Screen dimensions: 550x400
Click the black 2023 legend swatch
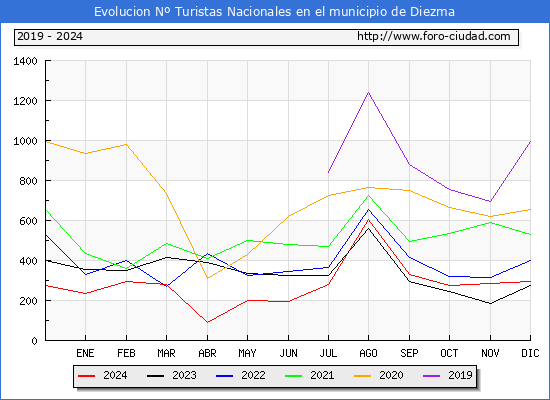[155, 376]
